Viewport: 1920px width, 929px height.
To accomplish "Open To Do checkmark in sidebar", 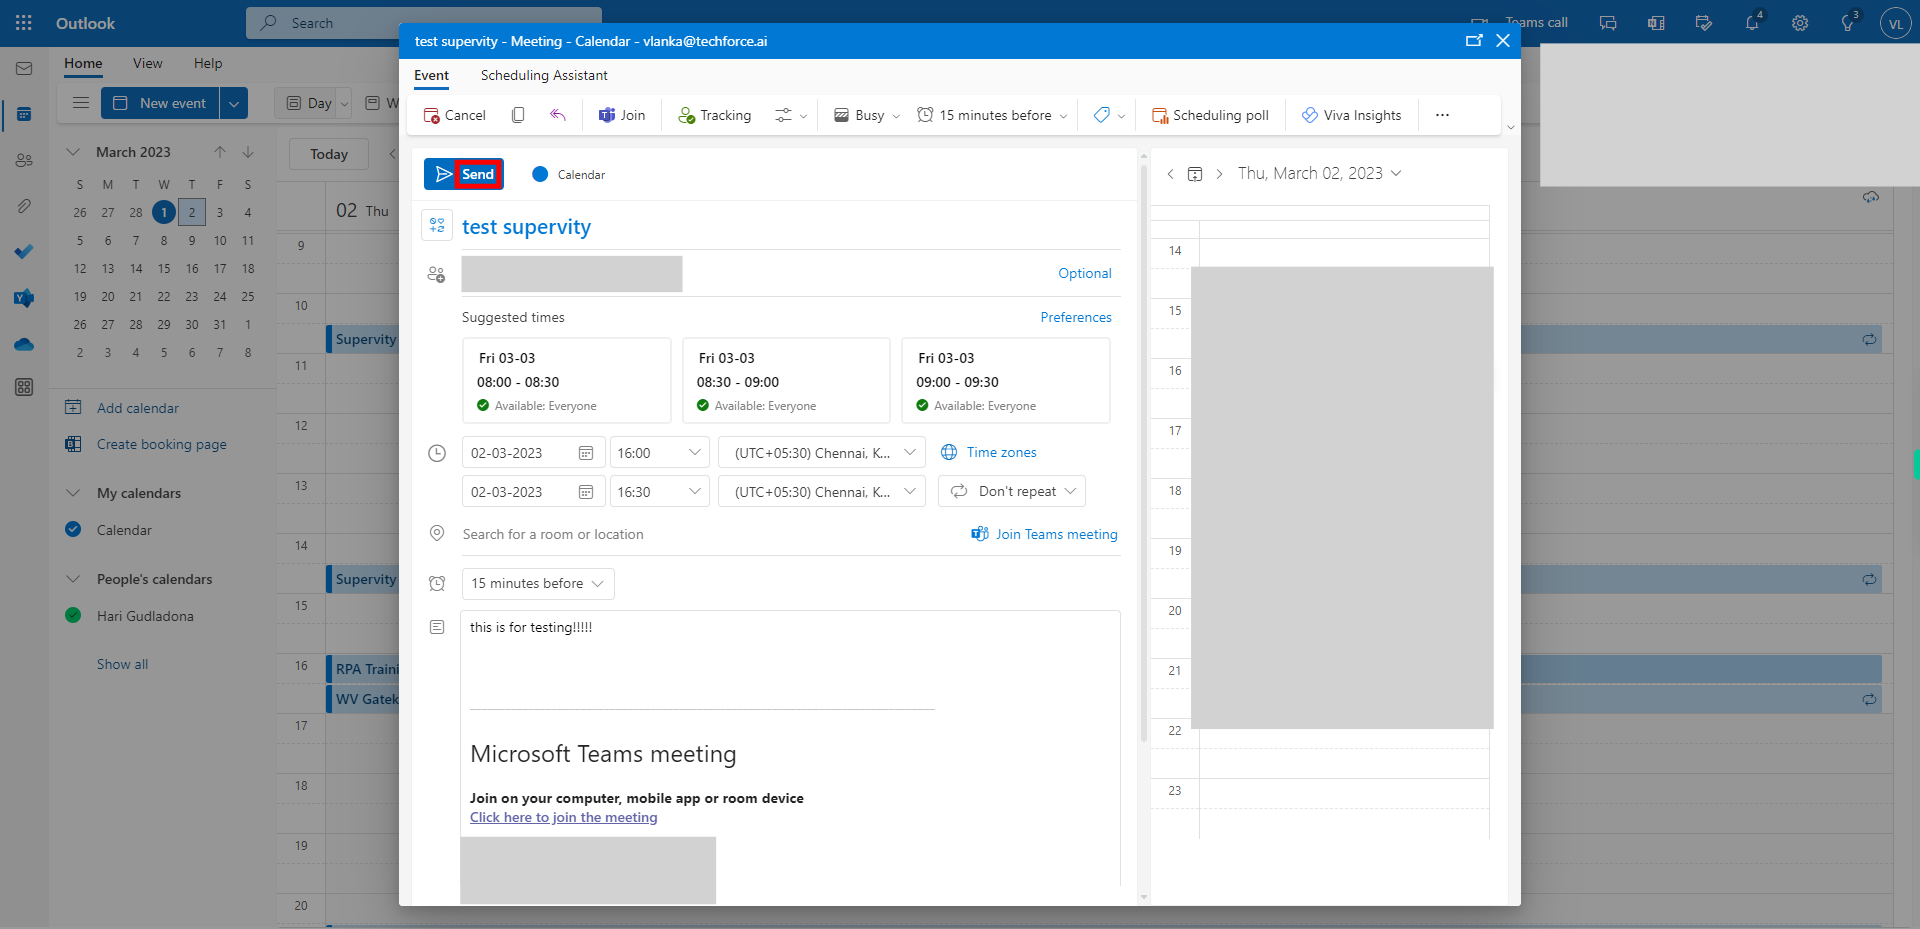I will click(x=24, y=252).
